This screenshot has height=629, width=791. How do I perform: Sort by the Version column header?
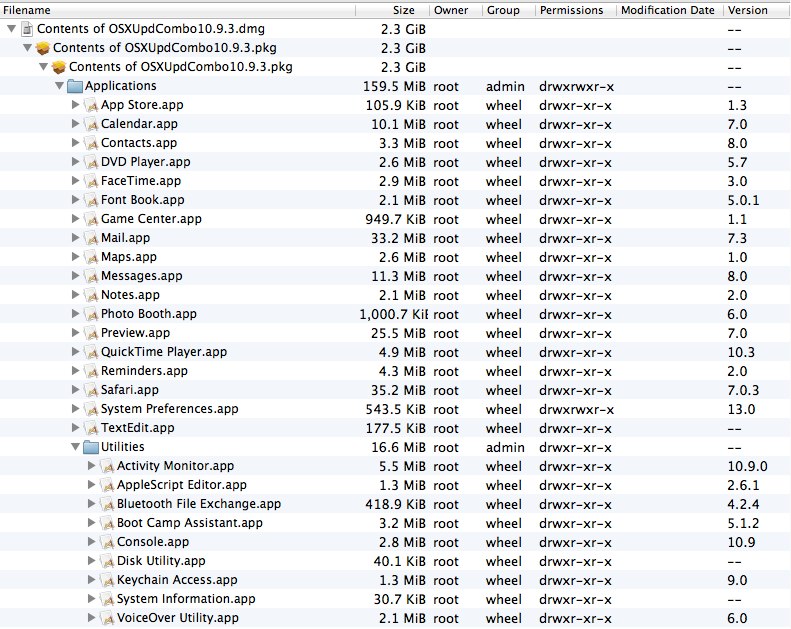pos(757,10)
